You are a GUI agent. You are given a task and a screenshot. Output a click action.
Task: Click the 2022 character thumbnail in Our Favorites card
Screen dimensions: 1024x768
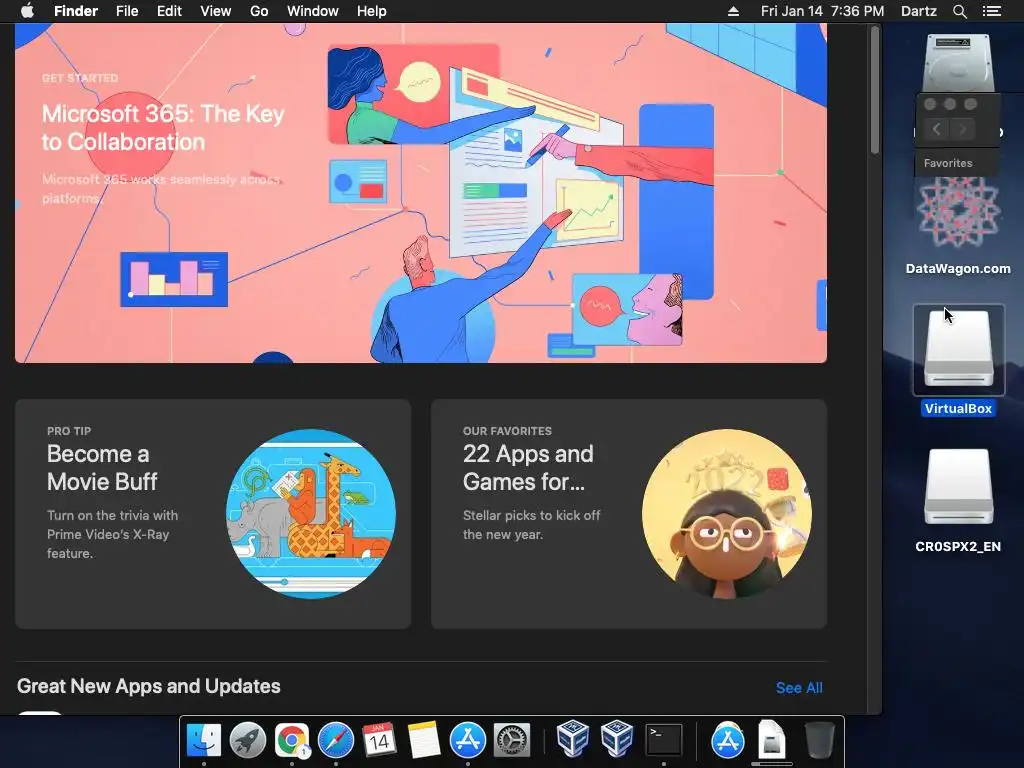(727, 514)
